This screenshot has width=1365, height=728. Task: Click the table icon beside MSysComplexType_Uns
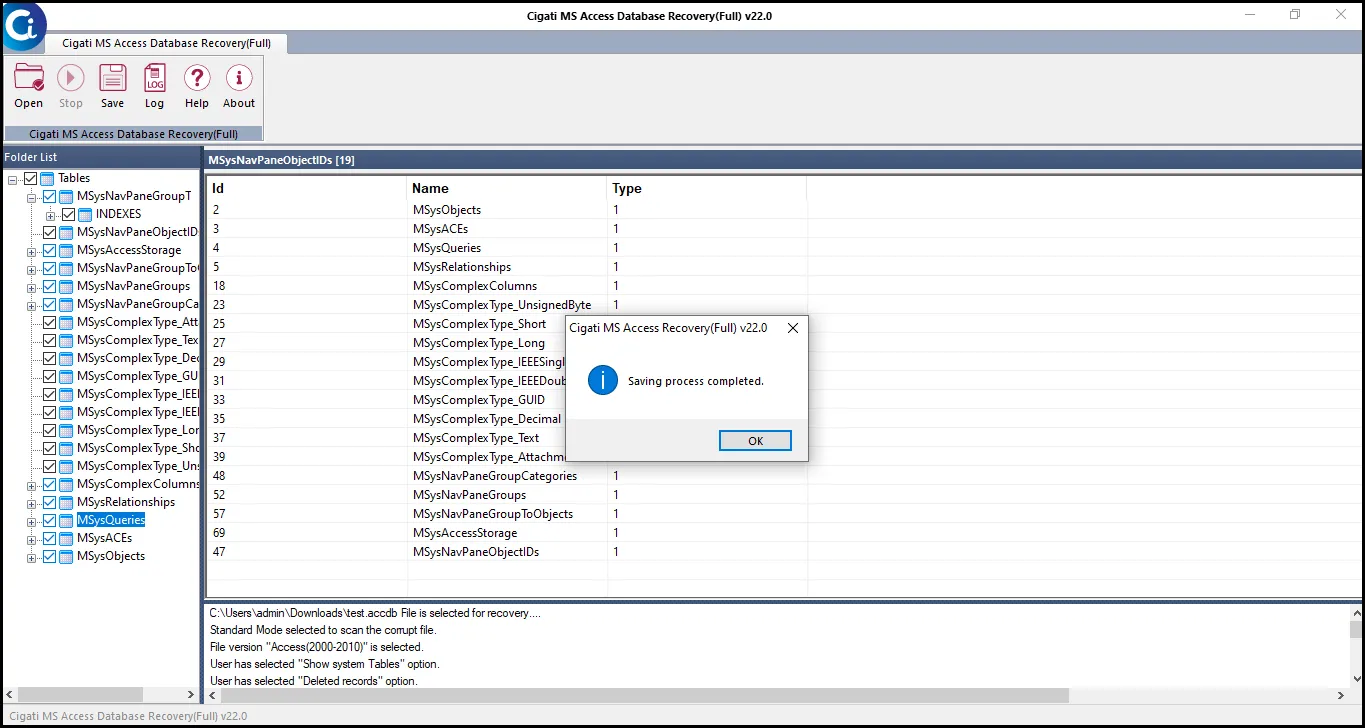pyautogui.click(x=66, y=466)
